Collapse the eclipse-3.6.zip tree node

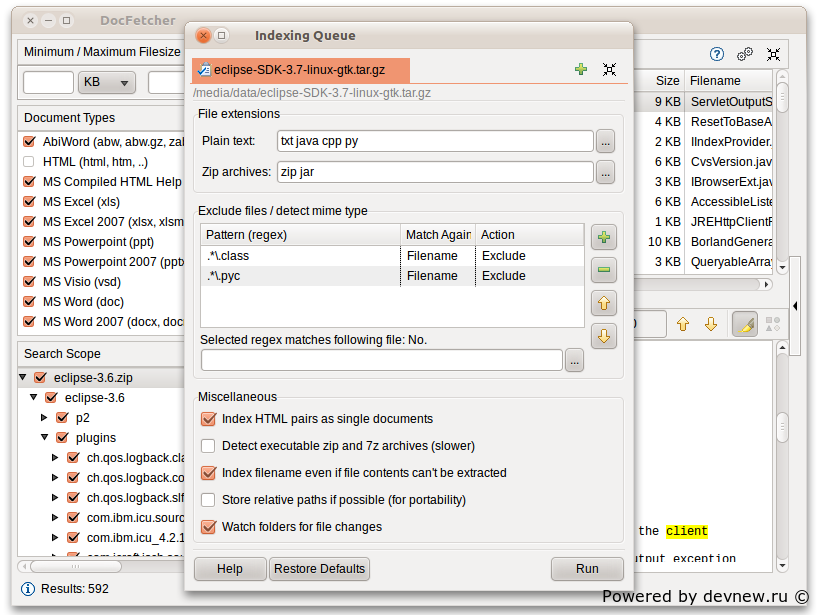click(23, 378)
